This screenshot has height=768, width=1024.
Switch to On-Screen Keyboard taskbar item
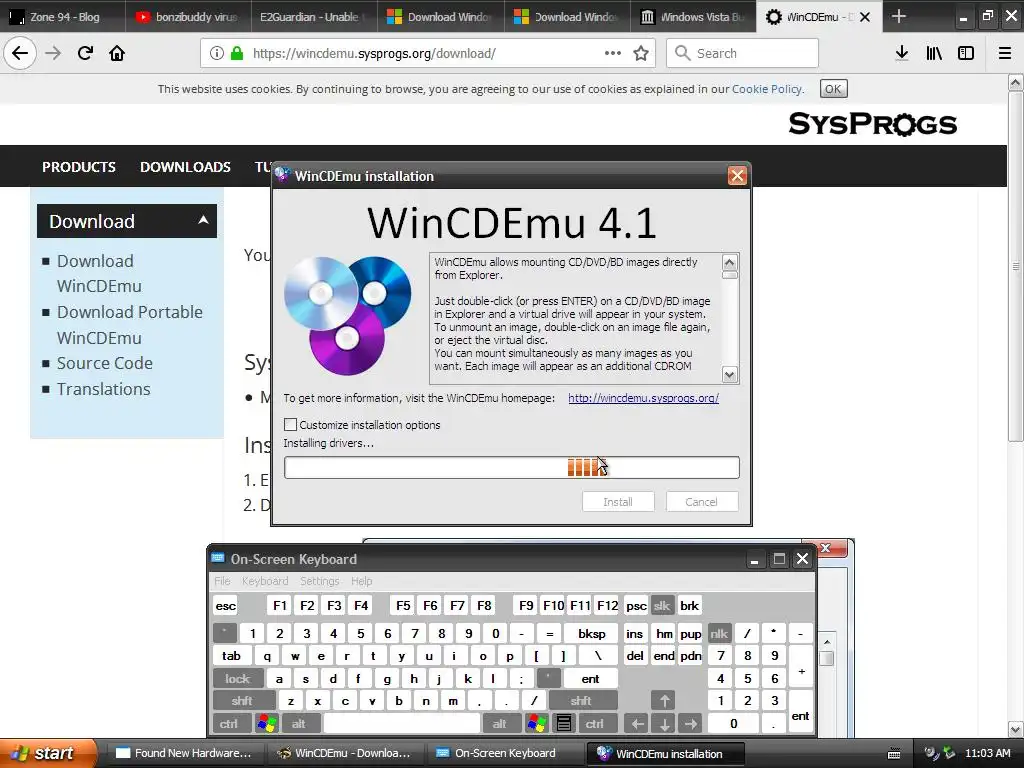click(505, 753)
